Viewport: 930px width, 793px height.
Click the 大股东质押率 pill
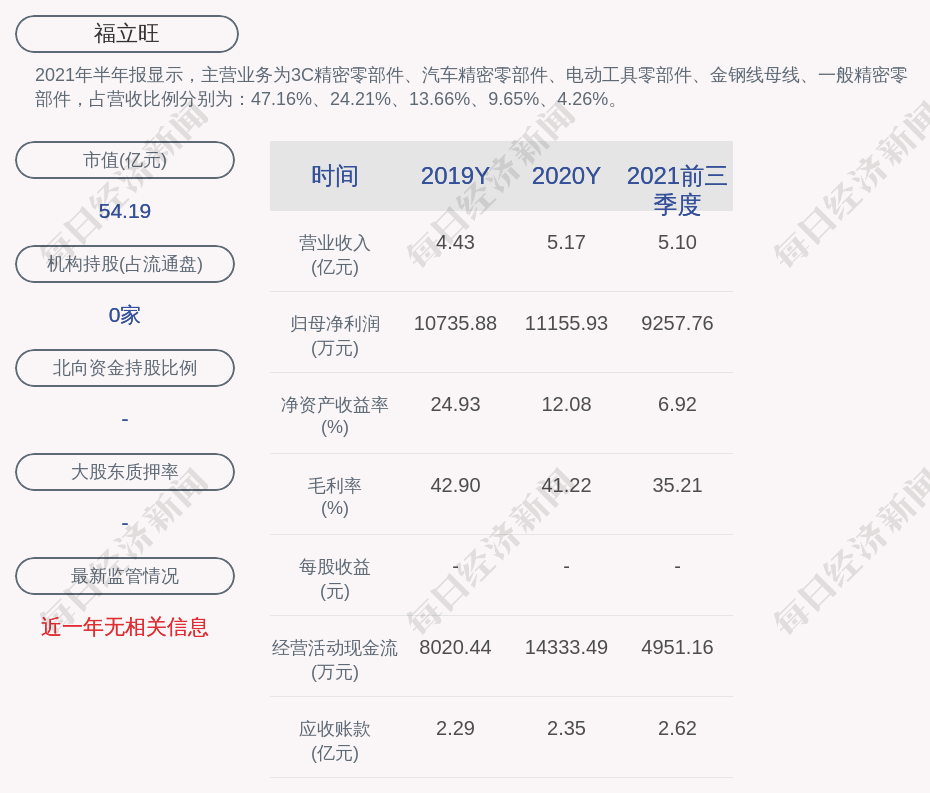[x=125, y=472]
